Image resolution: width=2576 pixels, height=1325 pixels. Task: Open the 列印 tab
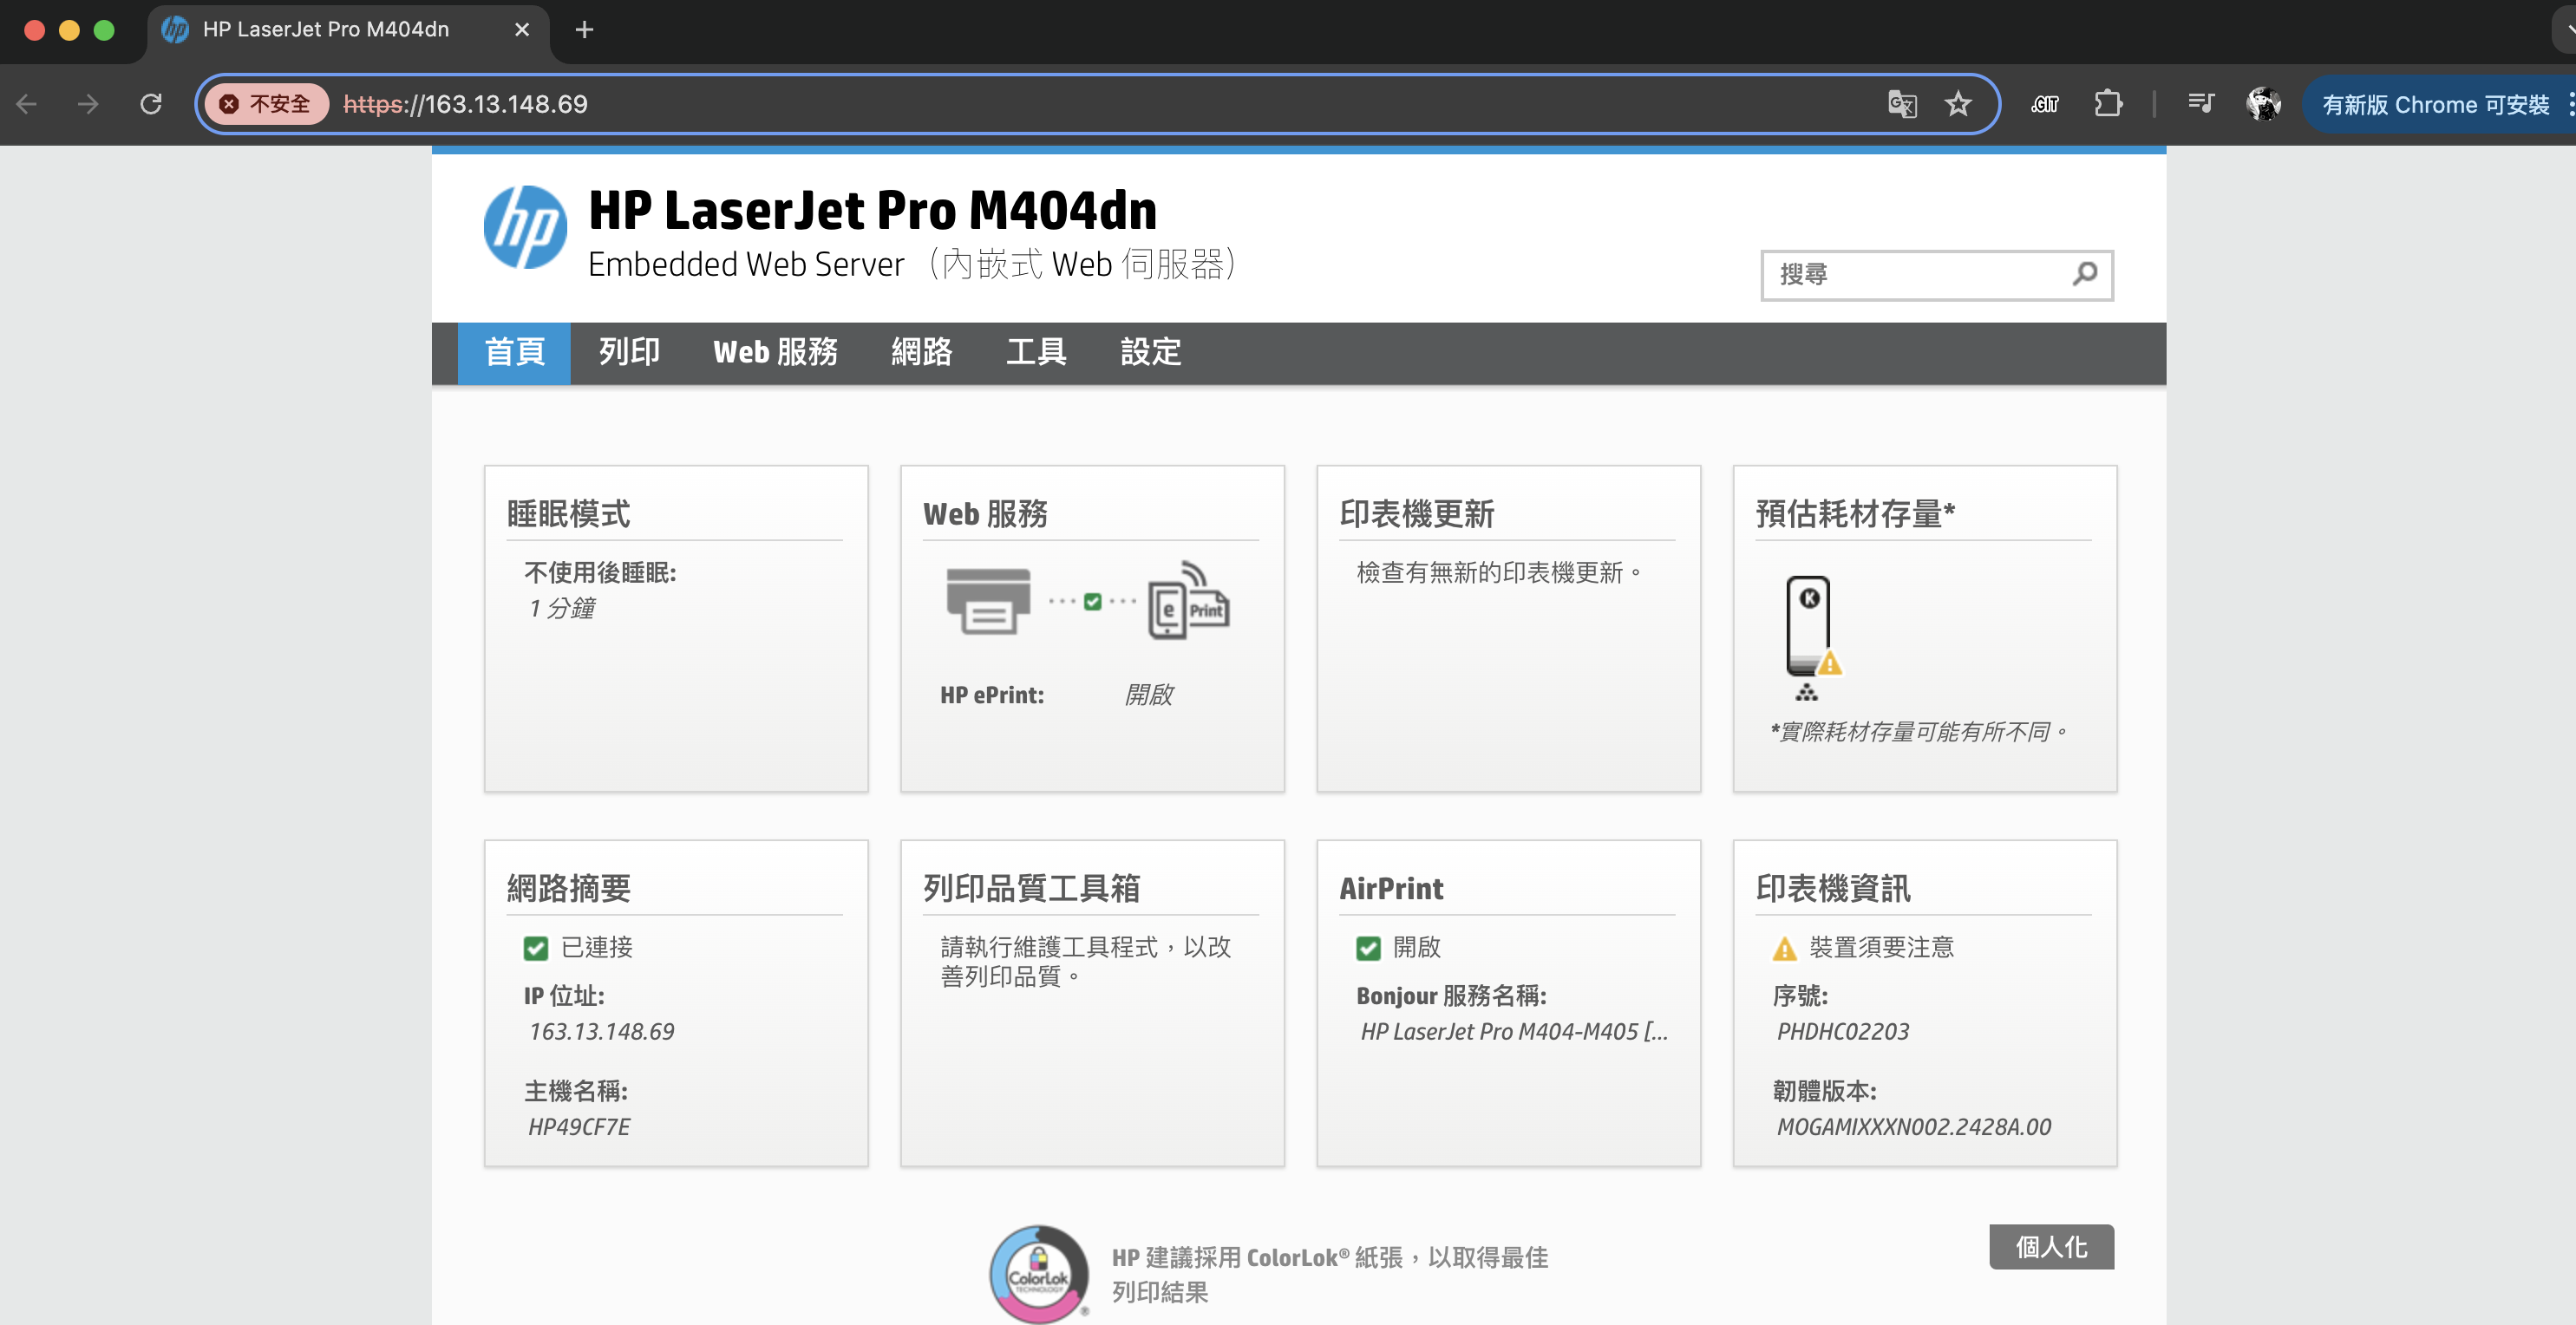pos(629,353)
